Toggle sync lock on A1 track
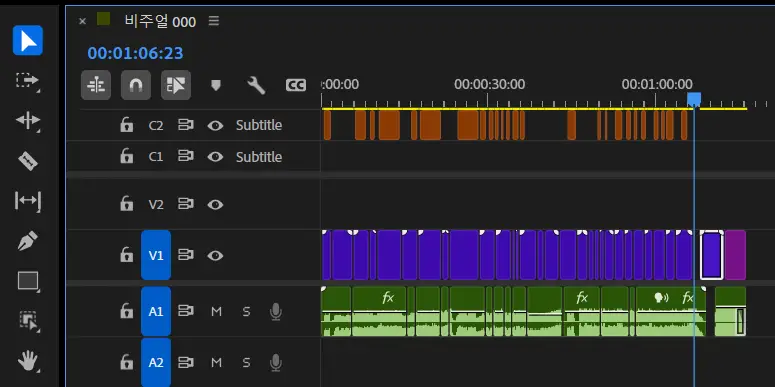775x387 pixels. (185, 311)
